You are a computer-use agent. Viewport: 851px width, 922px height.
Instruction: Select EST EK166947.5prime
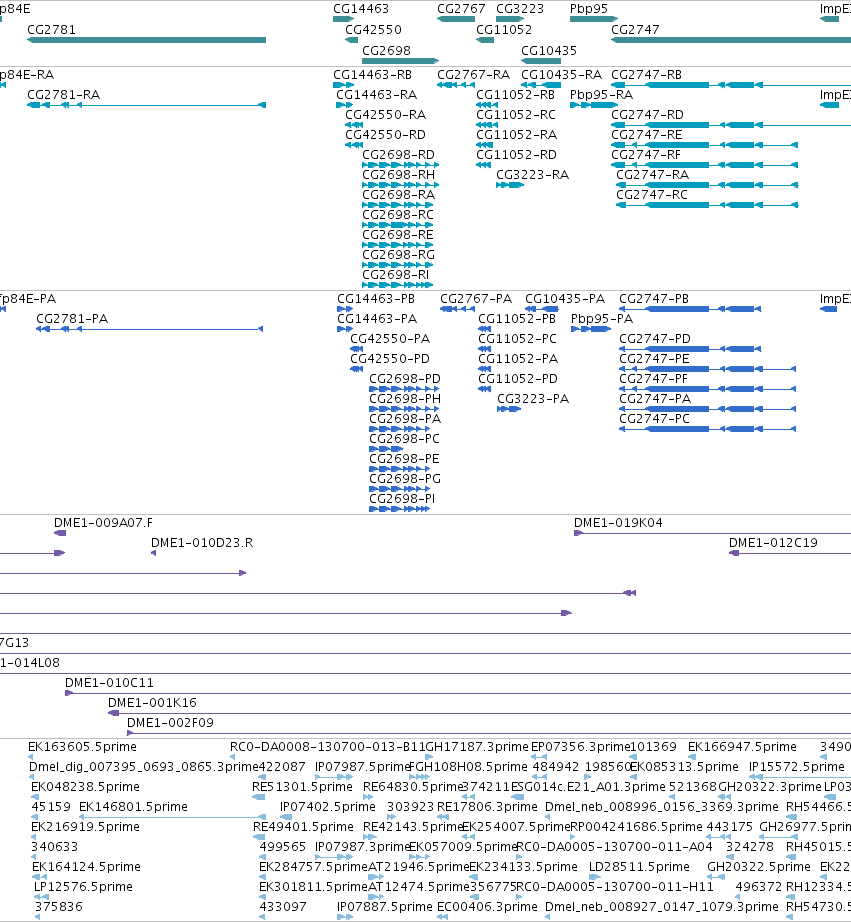(742, 747)
